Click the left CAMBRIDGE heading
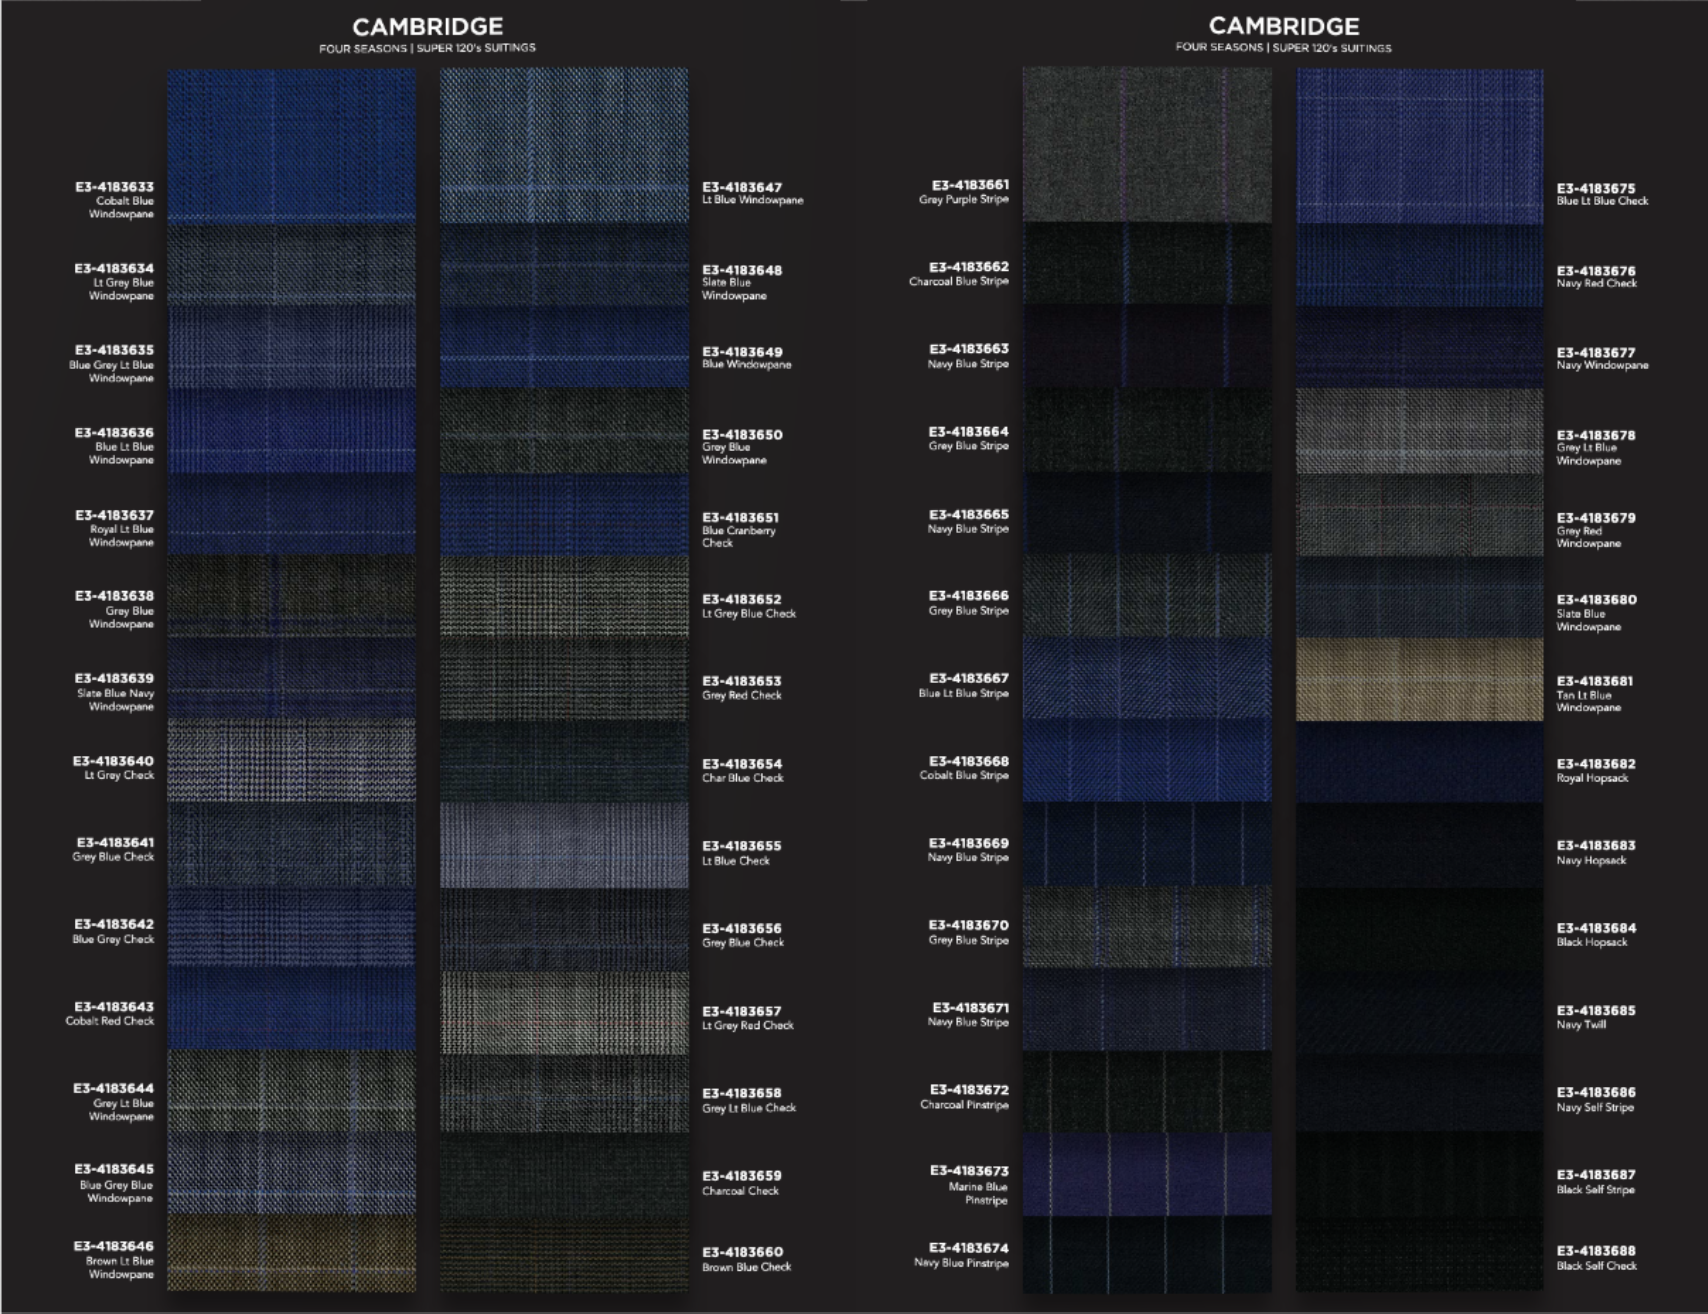The width and height of the screenshot is (1708, 1314). (428, 27)
